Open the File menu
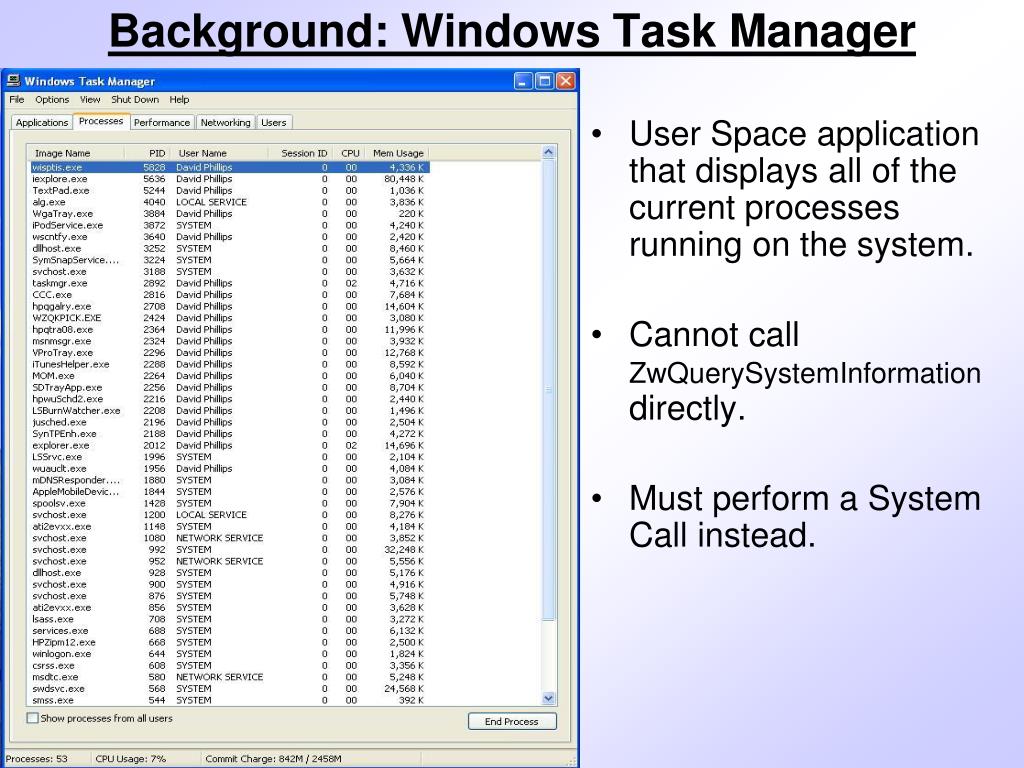 coord(17,99)
